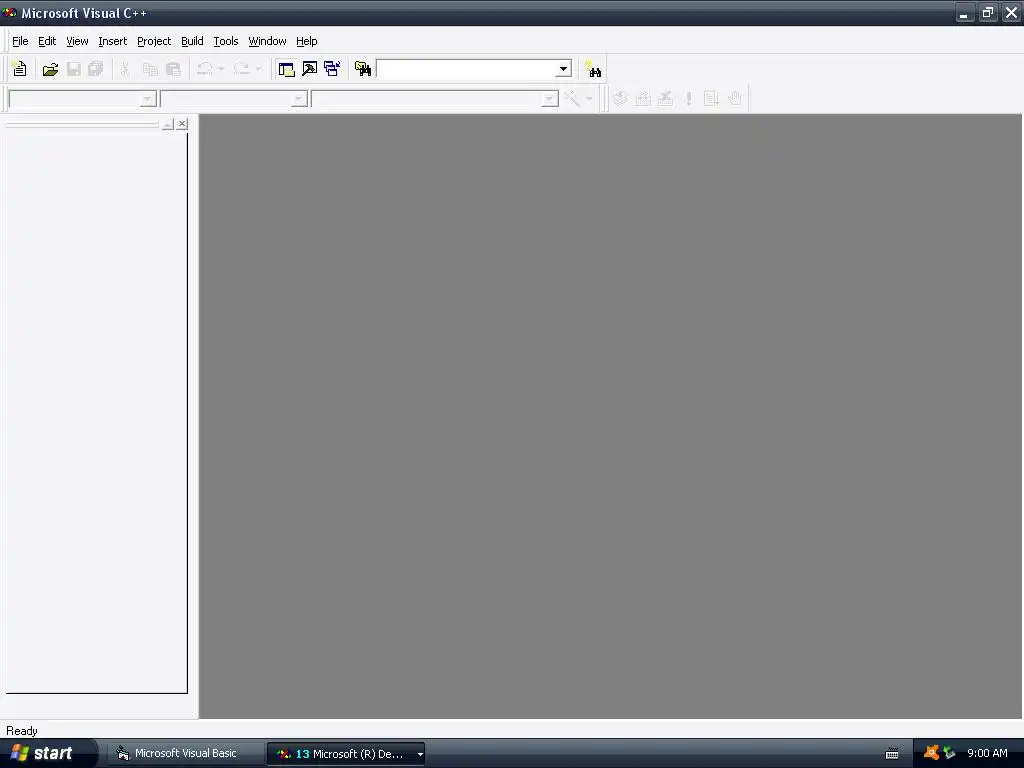The width and height of the screenshot is (1024, 768).
Task: Click the Build icon in build toolbar
Action: point(643,99)
